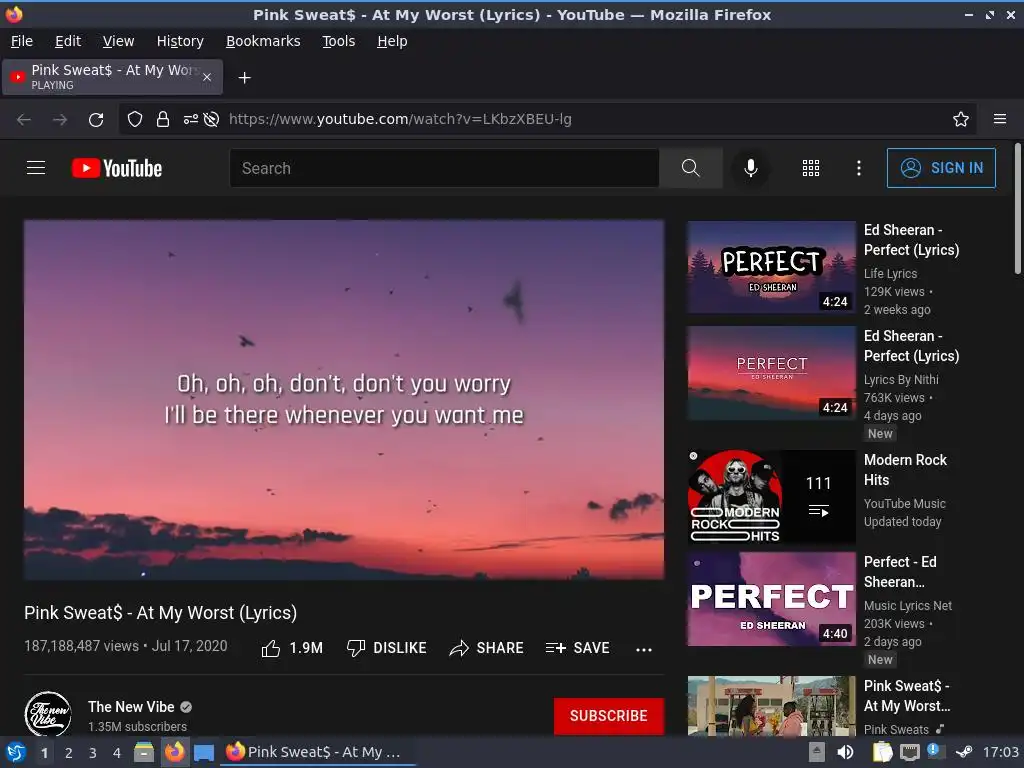This screenshot has height=768, width=1024.
Task: Save video to playlist with SAVE
Action: pos(577,648)
